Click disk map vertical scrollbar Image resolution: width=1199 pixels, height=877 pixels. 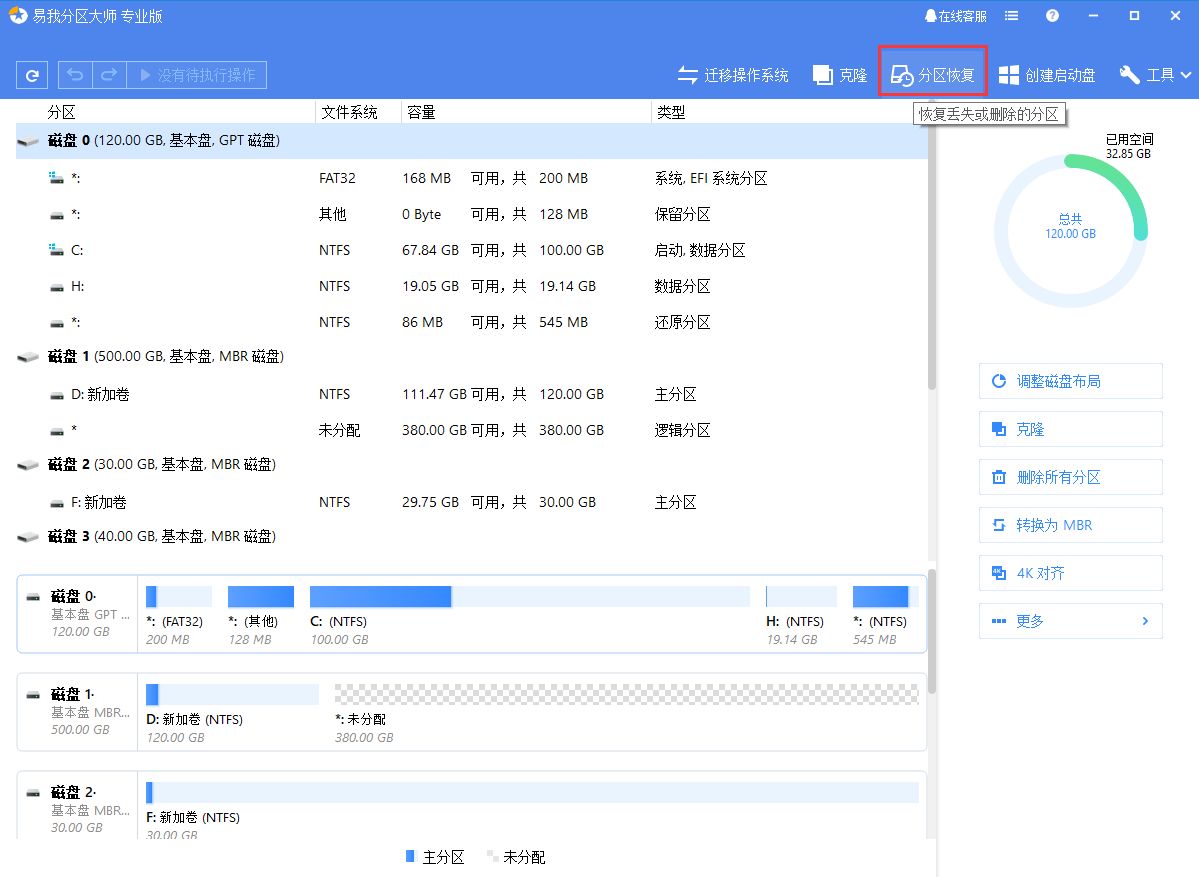931,631
